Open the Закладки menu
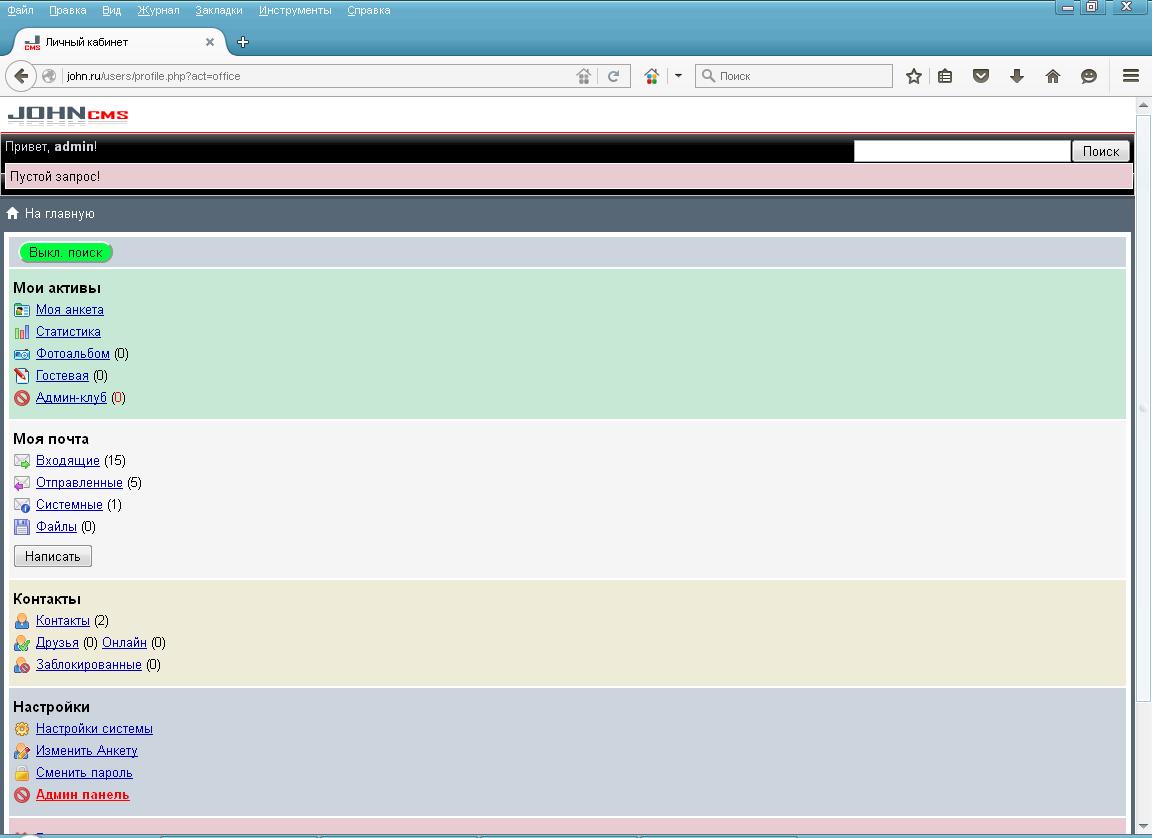This screenshot has height=838, width=1152. (219, 10)
